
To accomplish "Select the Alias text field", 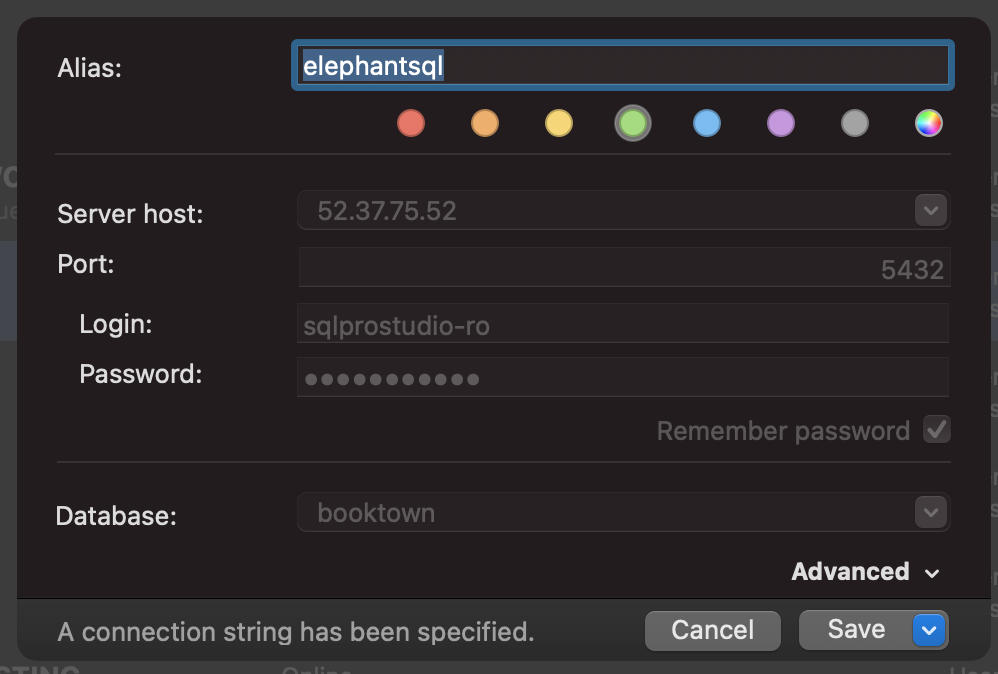I will [x=623, y=64].
